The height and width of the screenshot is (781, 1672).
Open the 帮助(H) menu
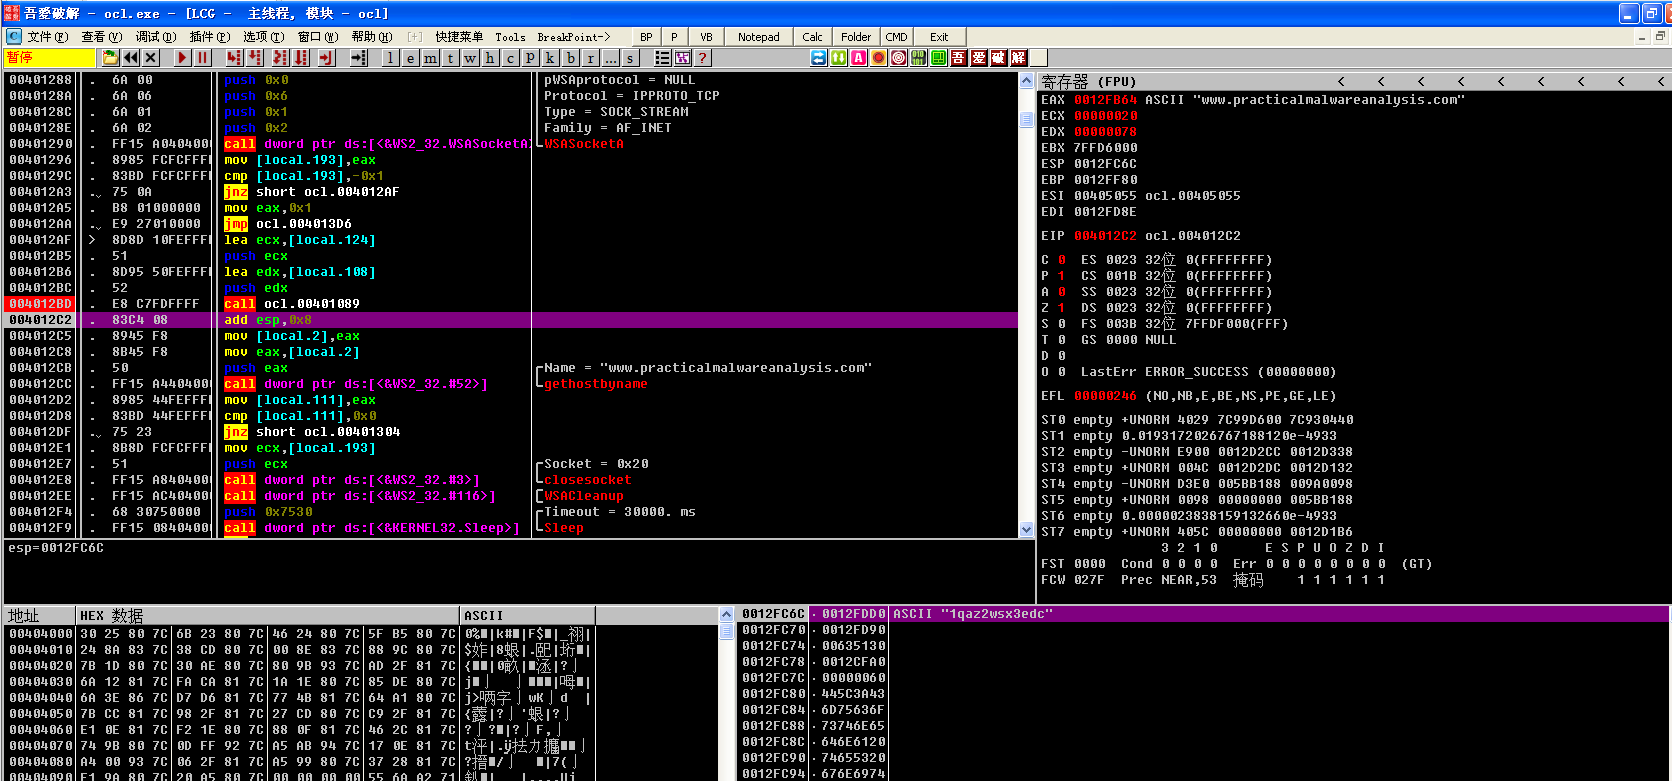coord(372,37)
